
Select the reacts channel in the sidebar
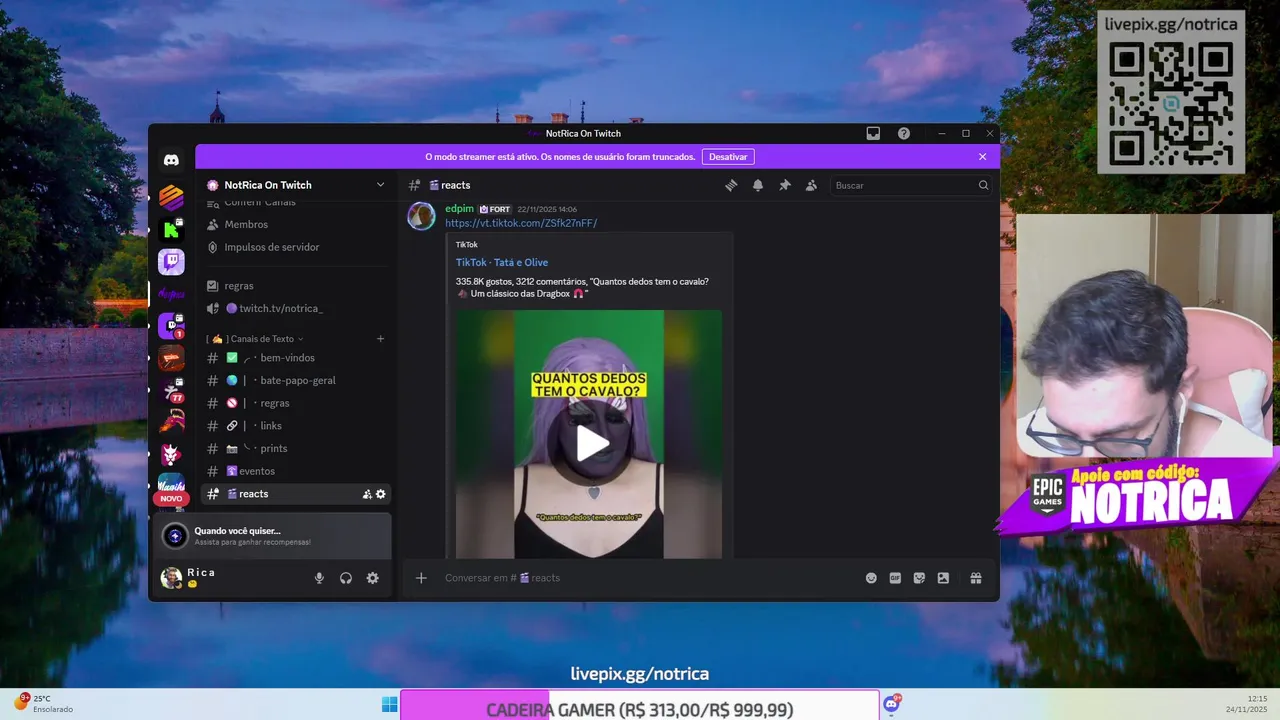coord(295,494)
